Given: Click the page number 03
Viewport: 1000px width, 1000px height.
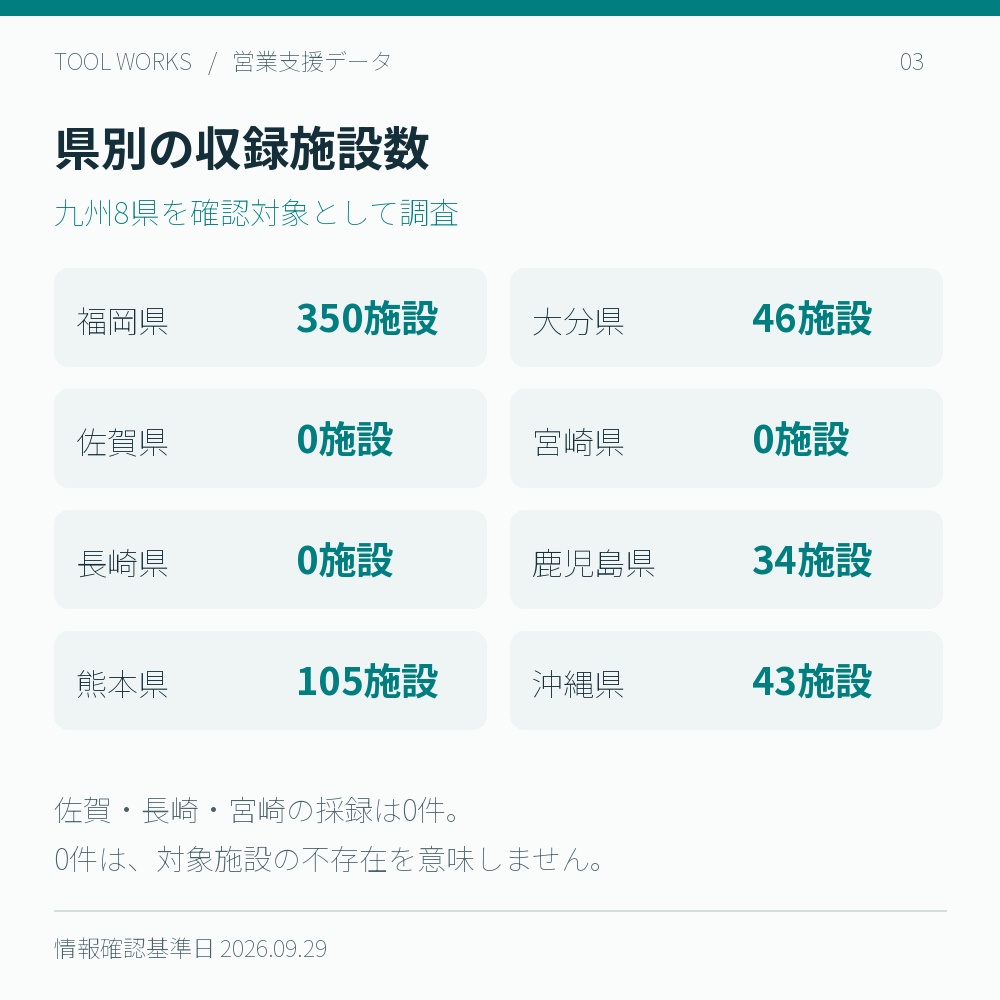Looking at the screenshot, I should [x=911, y=62].
